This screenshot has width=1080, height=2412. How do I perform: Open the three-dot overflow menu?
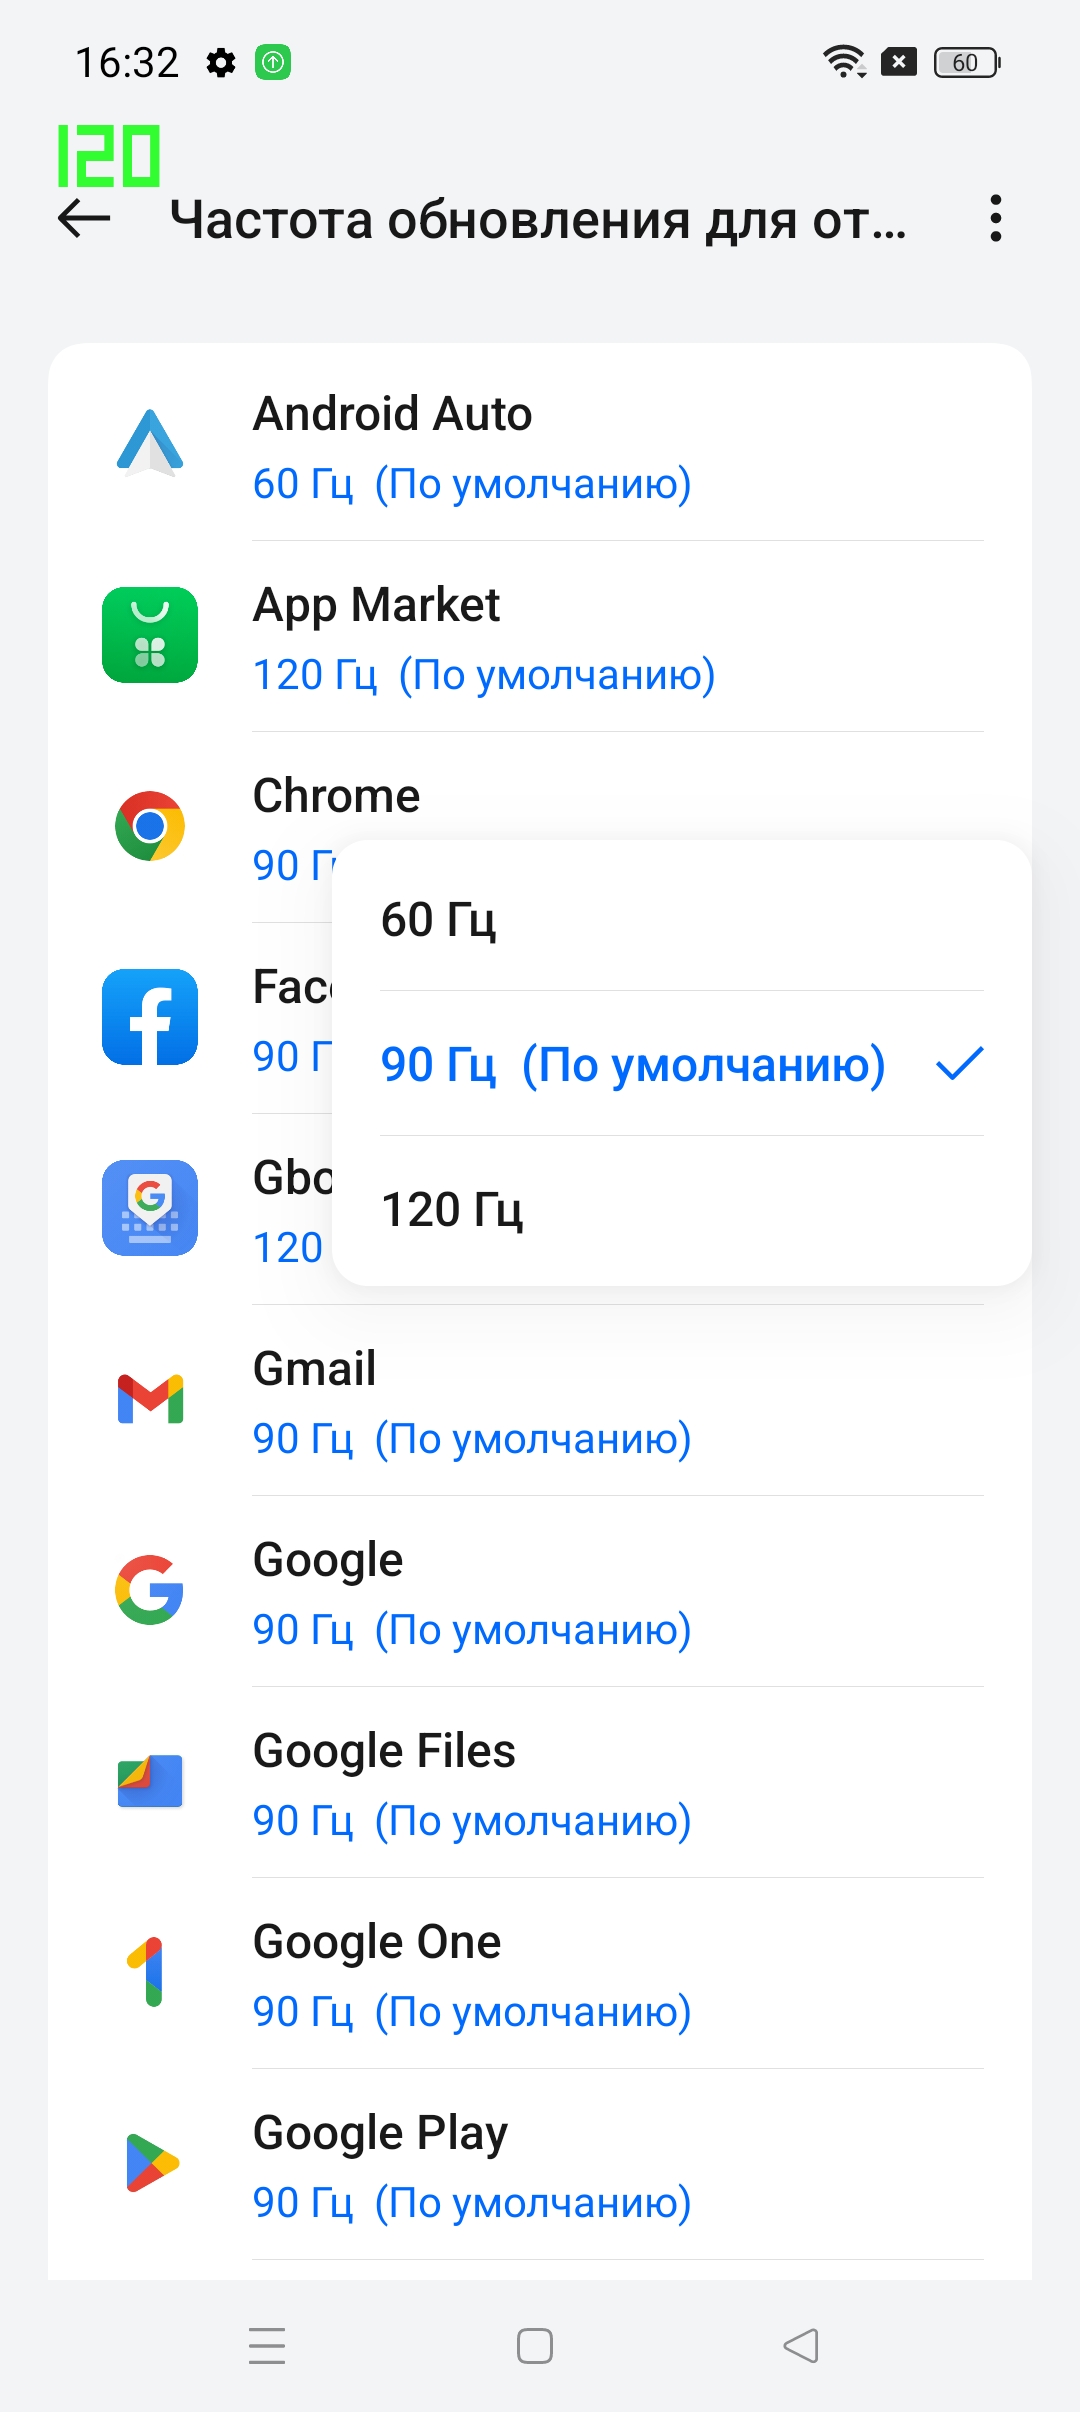pyautogui.click(x=995, y=218)
